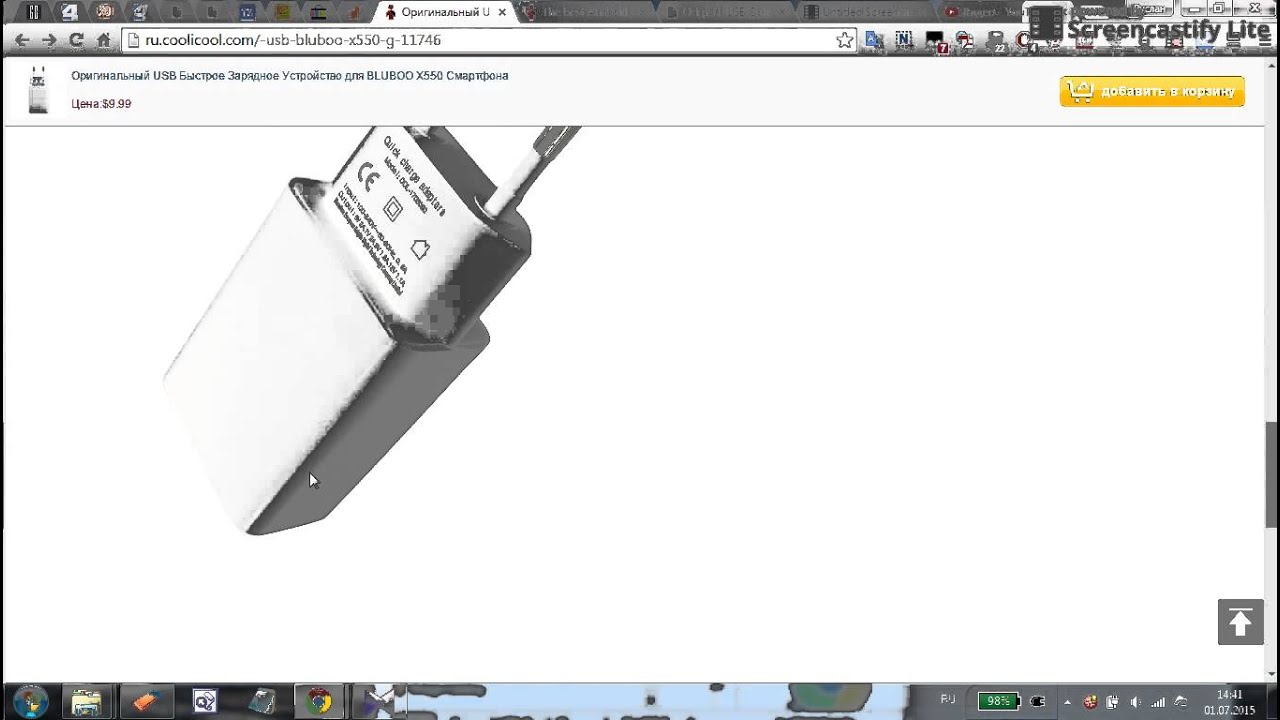Click the RU language indicator
1280x720 pixels.
[947, 699]
